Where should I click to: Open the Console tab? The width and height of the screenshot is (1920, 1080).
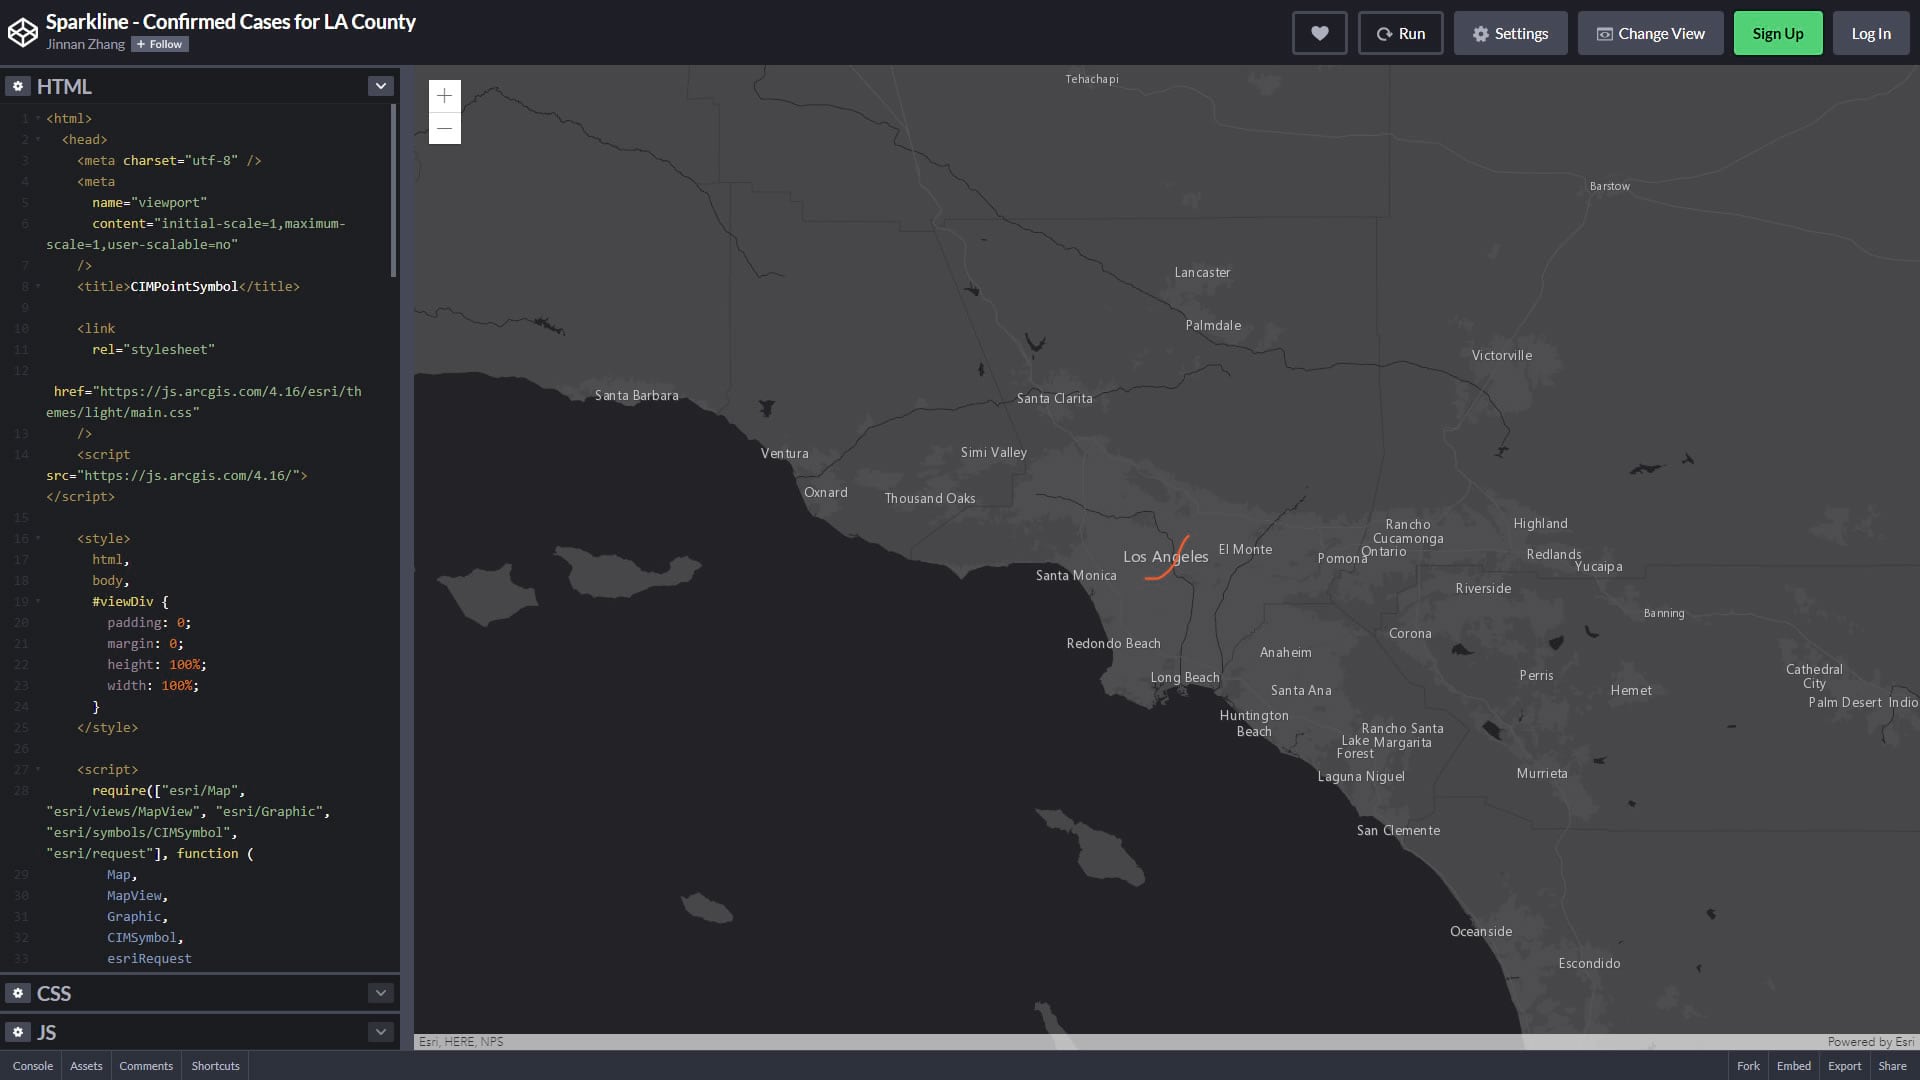[x=33, y=1066]
